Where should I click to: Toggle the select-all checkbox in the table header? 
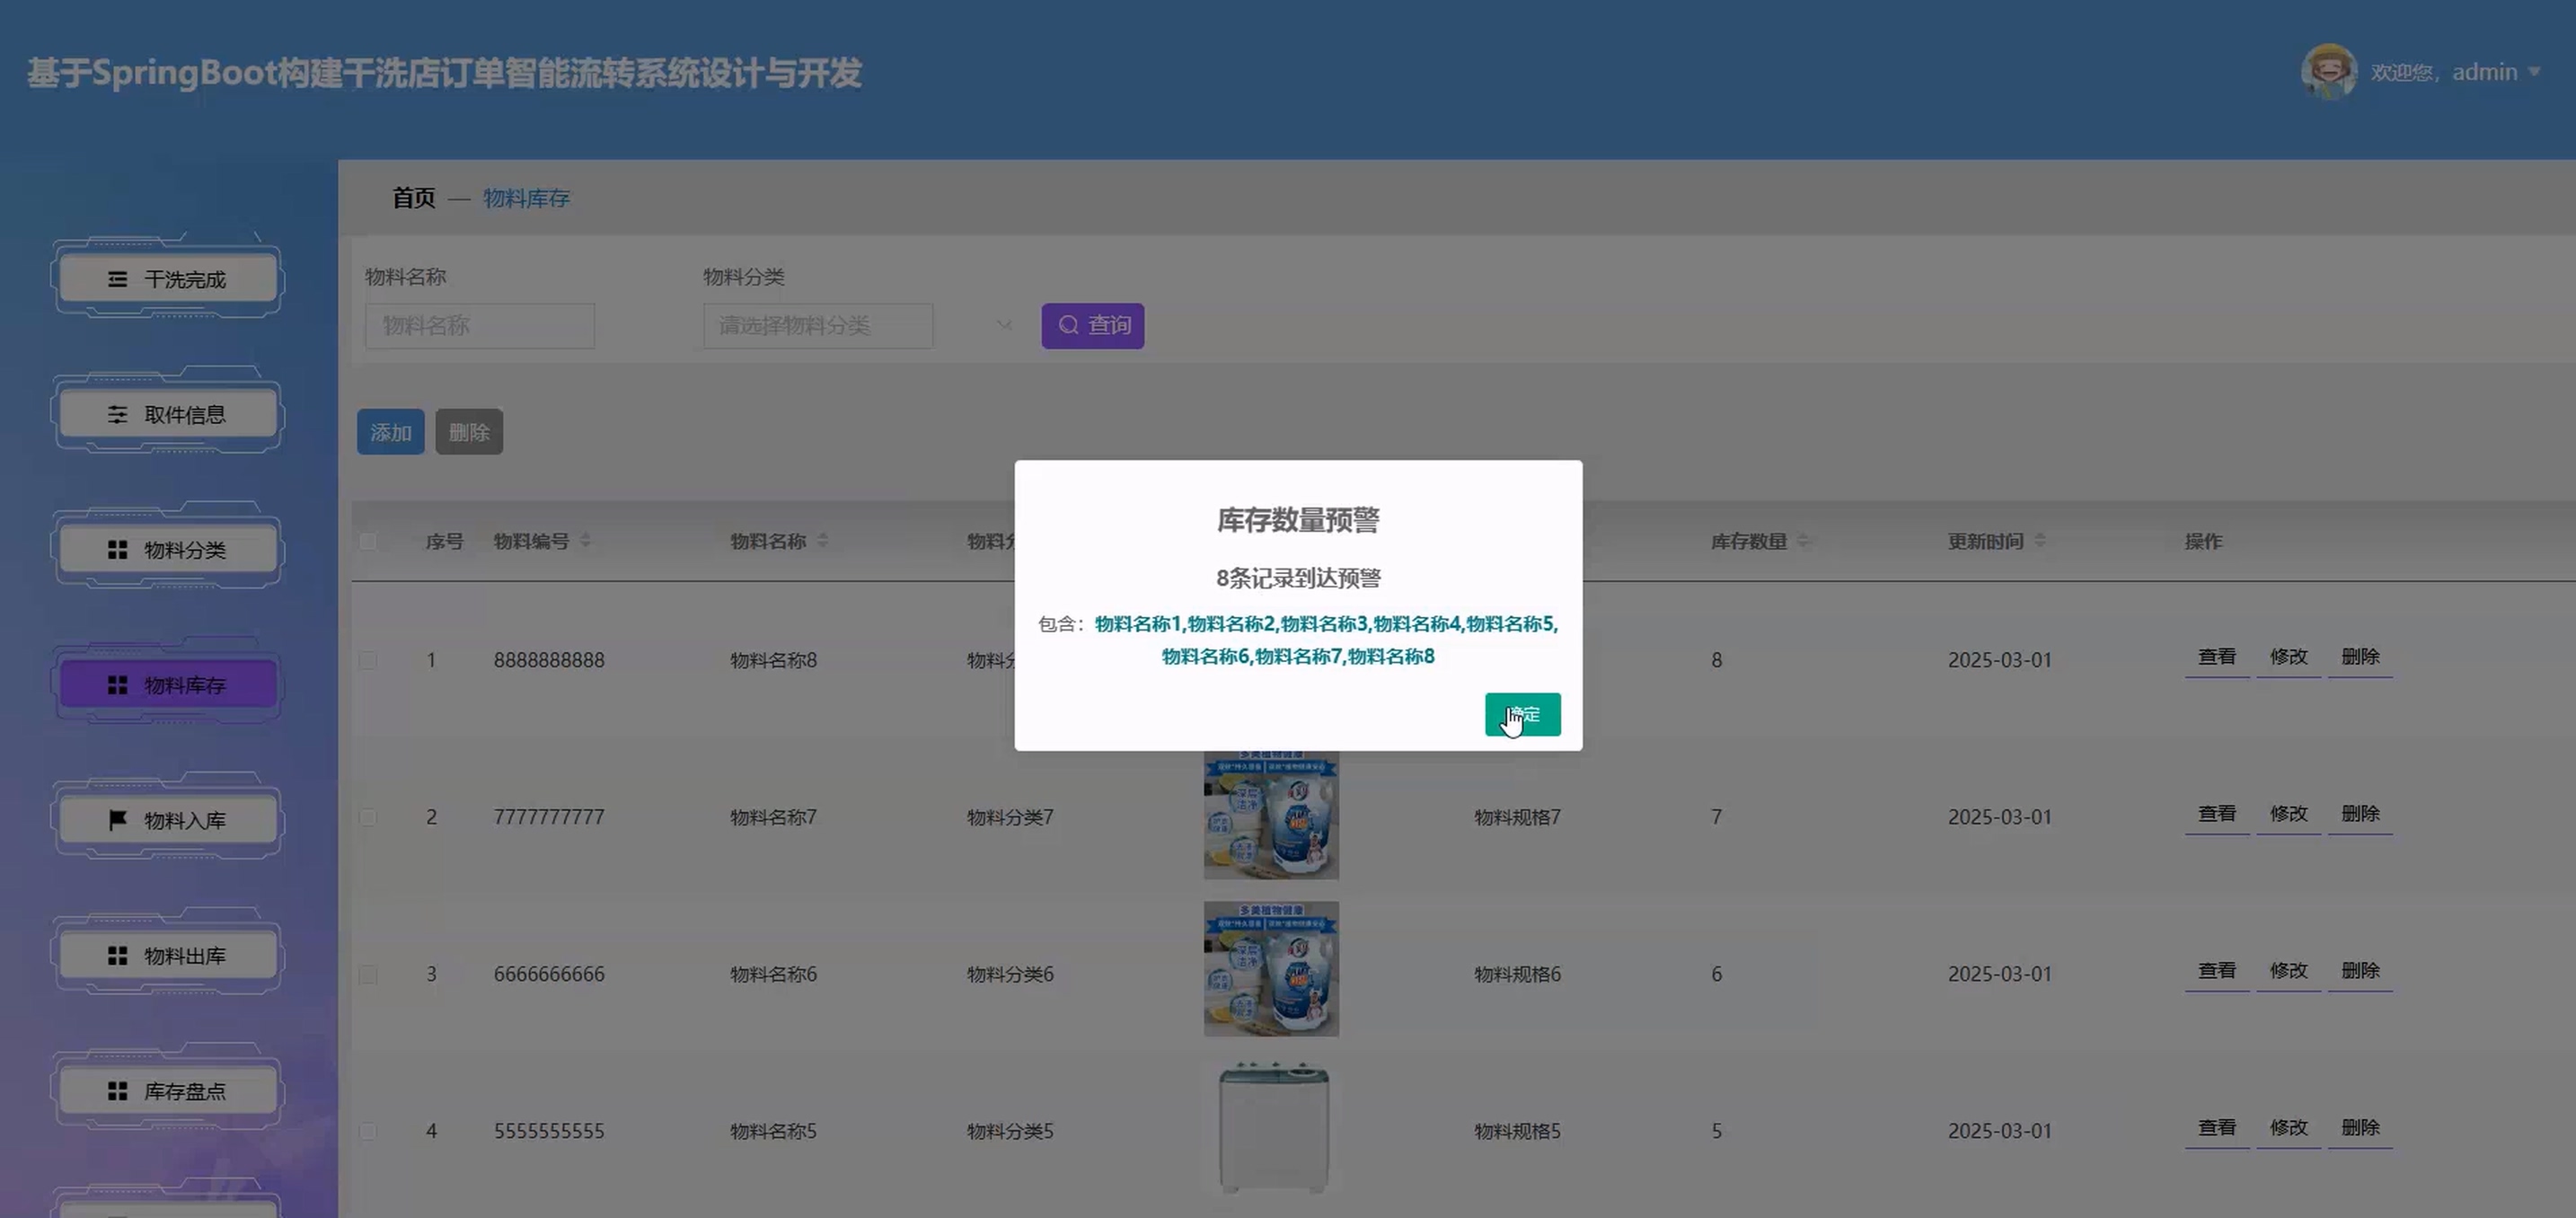(368, 542)
